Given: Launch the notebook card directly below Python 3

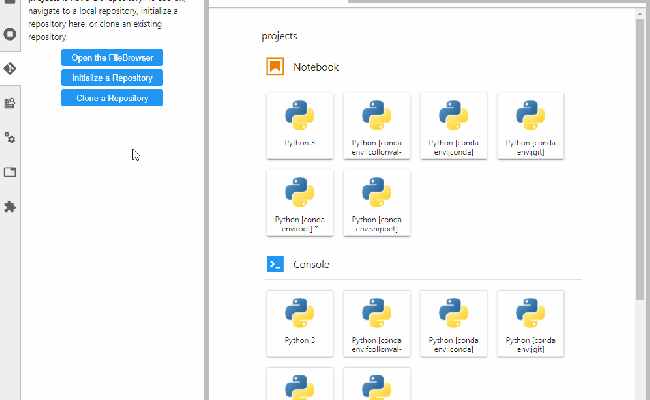Looking at the screenshot, I should point(300,203).
